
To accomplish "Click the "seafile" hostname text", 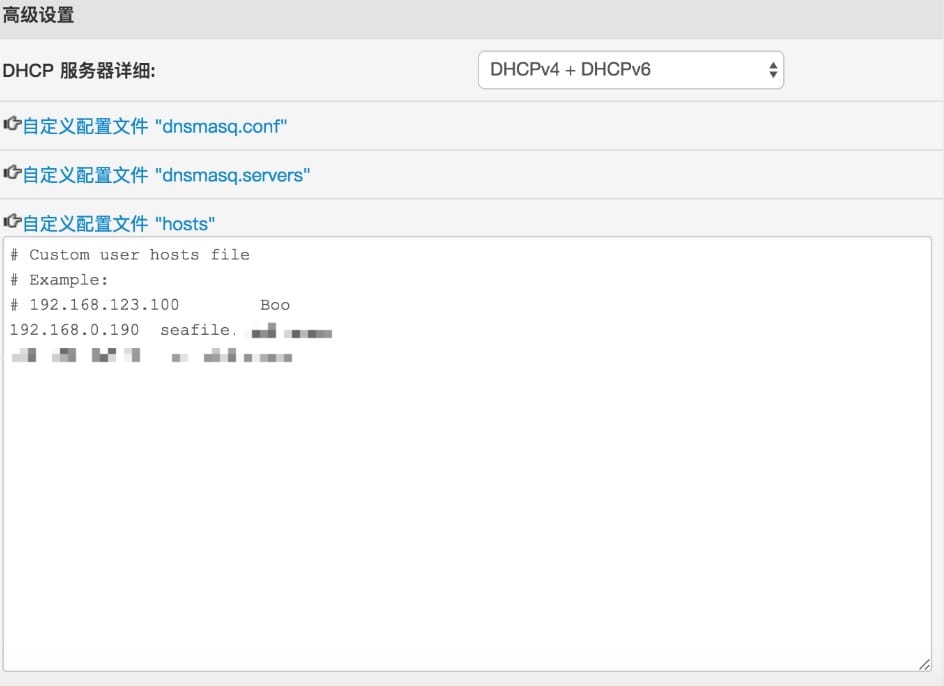I will coord(195,330).
